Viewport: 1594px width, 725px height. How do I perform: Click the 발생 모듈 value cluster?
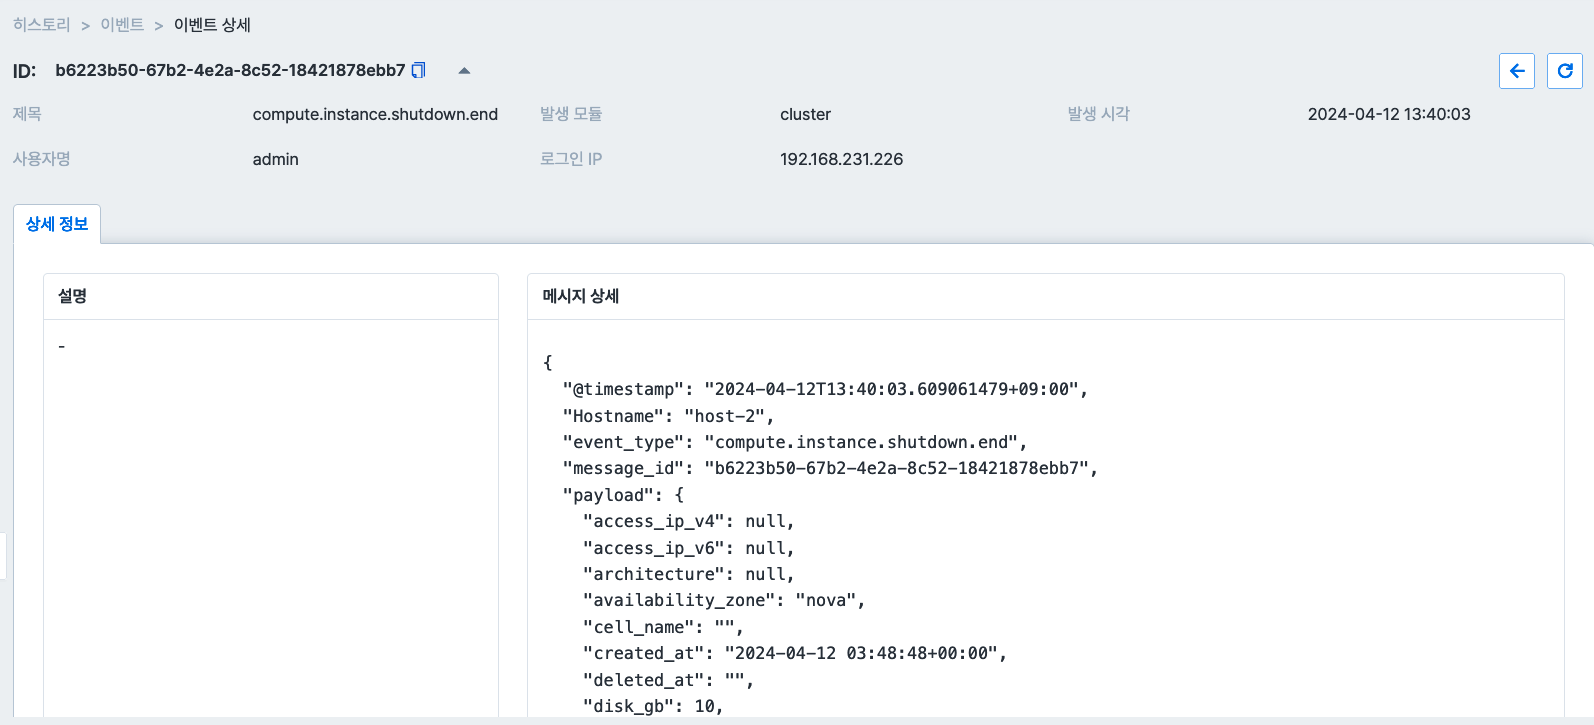point(805,114)
